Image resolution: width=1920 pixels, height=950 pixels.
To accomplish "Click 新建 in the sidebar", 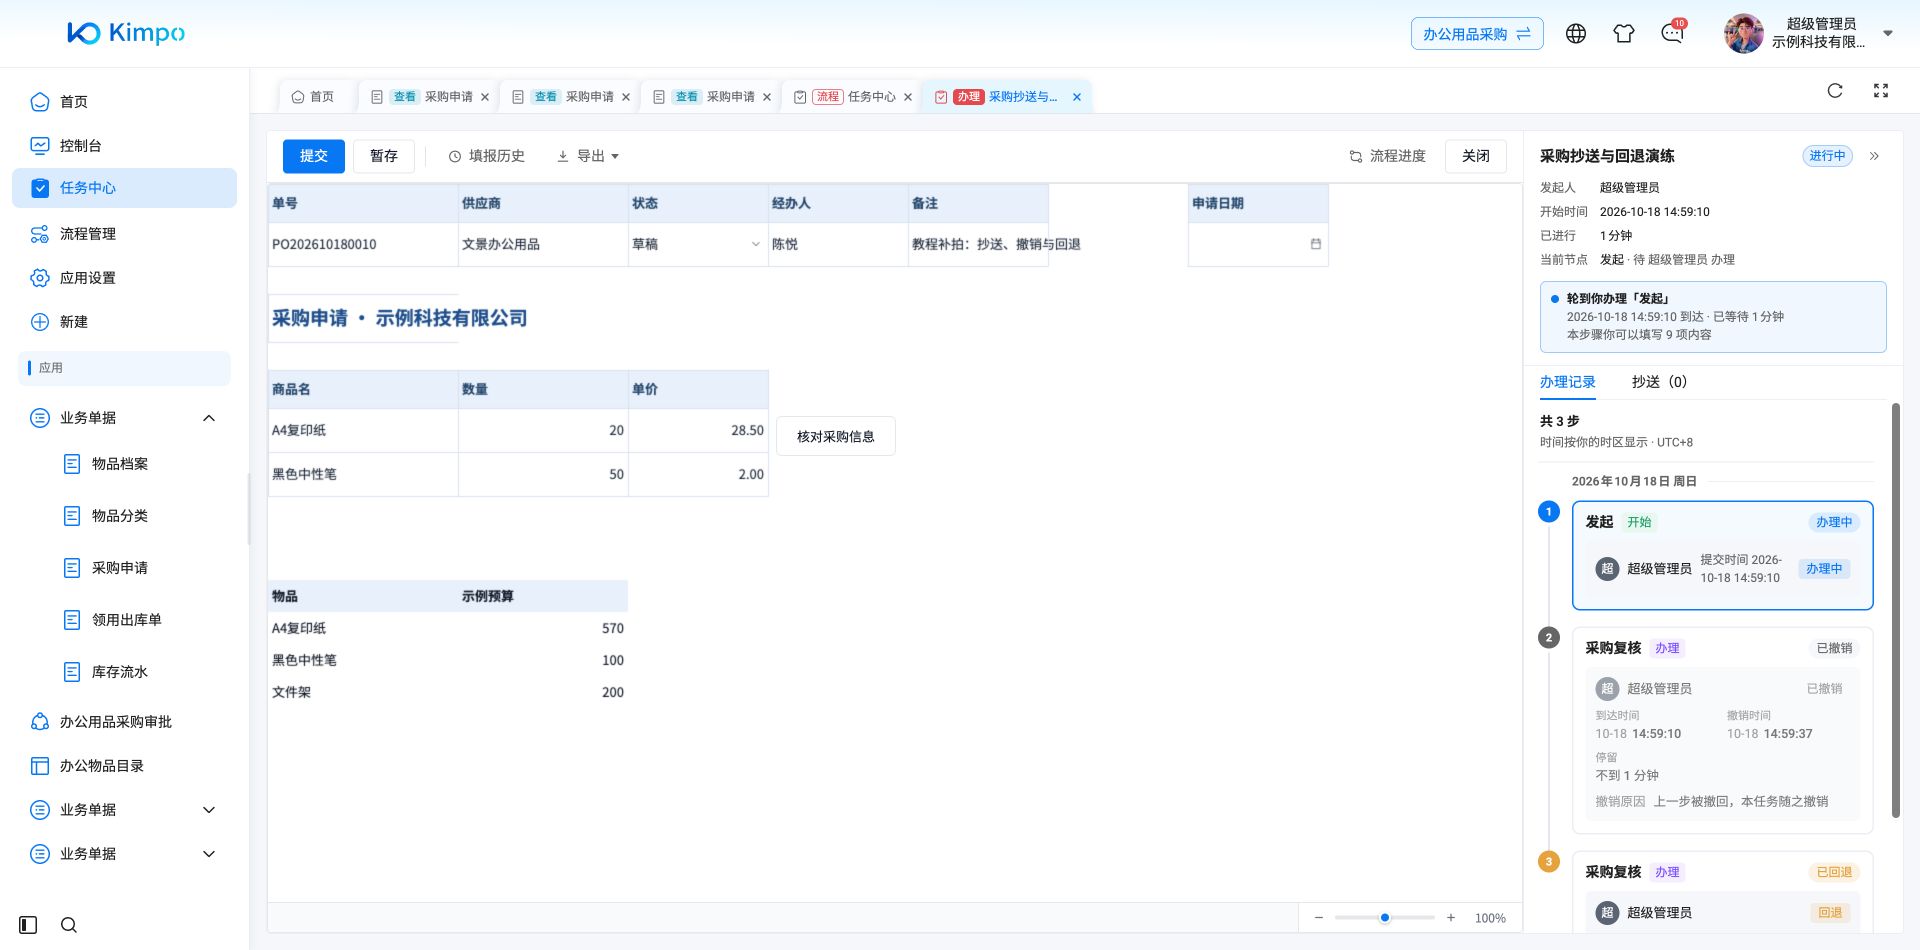I will pyautogui.click(x=124, y=322).
